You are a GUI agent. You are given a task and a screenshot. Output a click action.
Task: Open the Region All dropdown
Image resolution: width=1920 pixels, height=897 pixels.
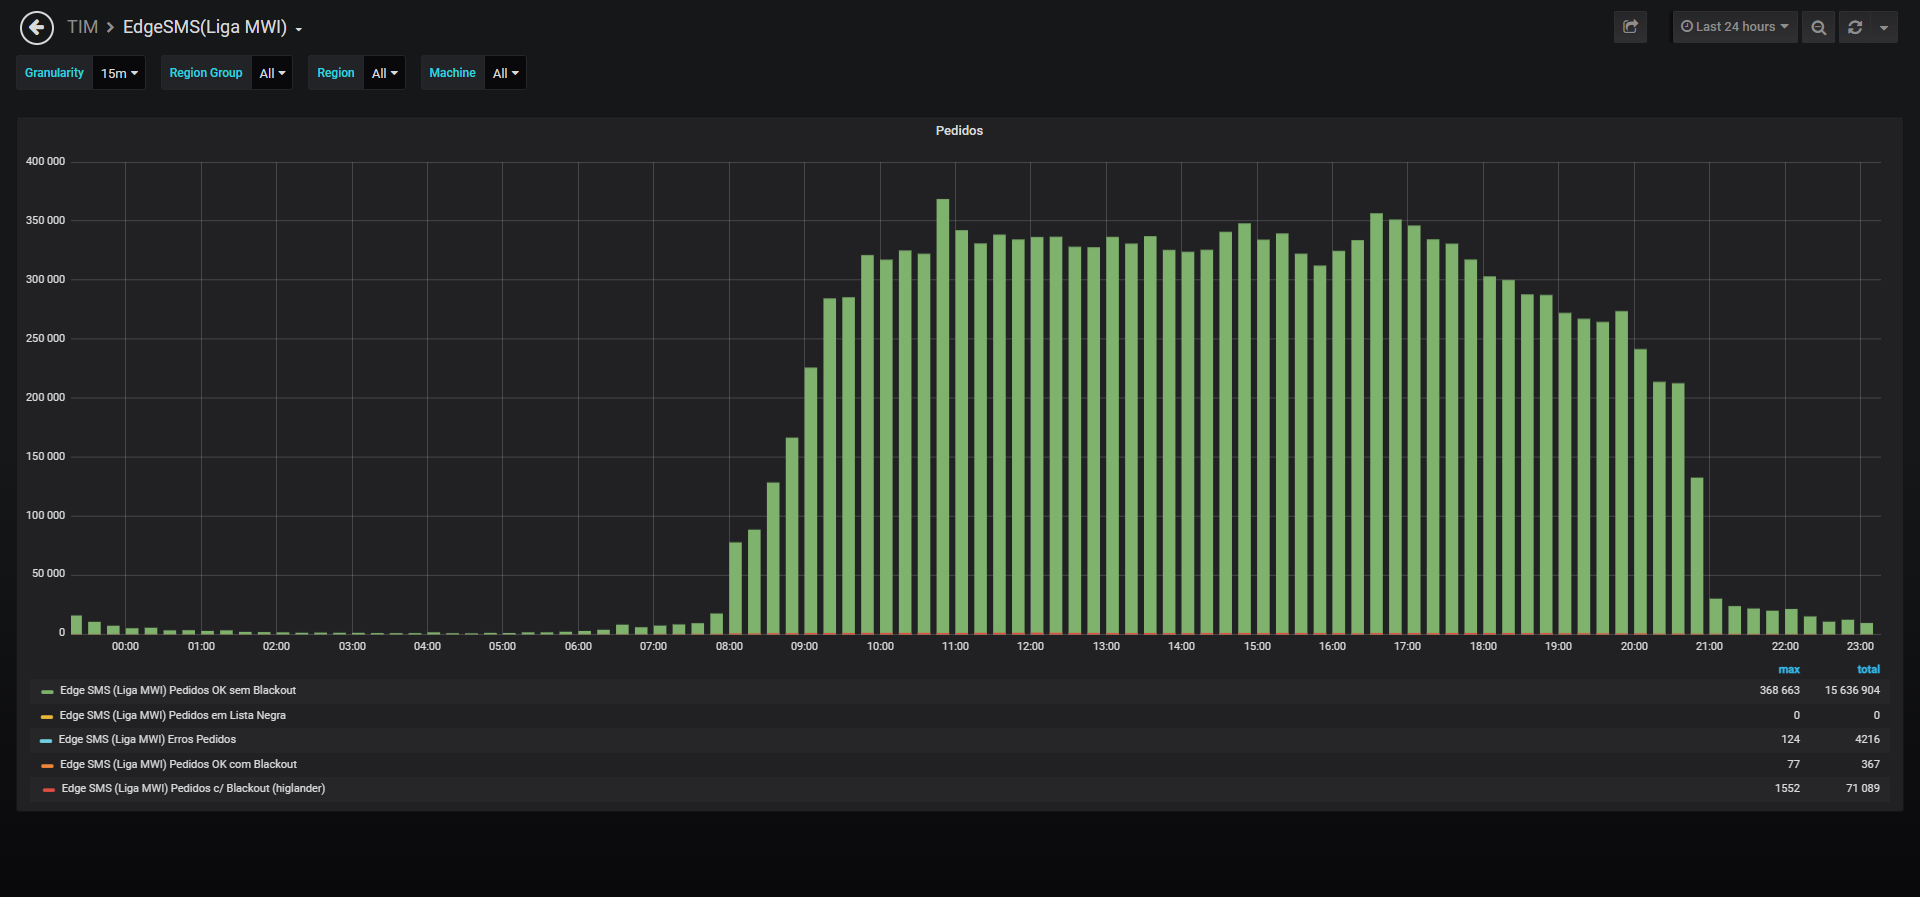click(x=384, y=73)
